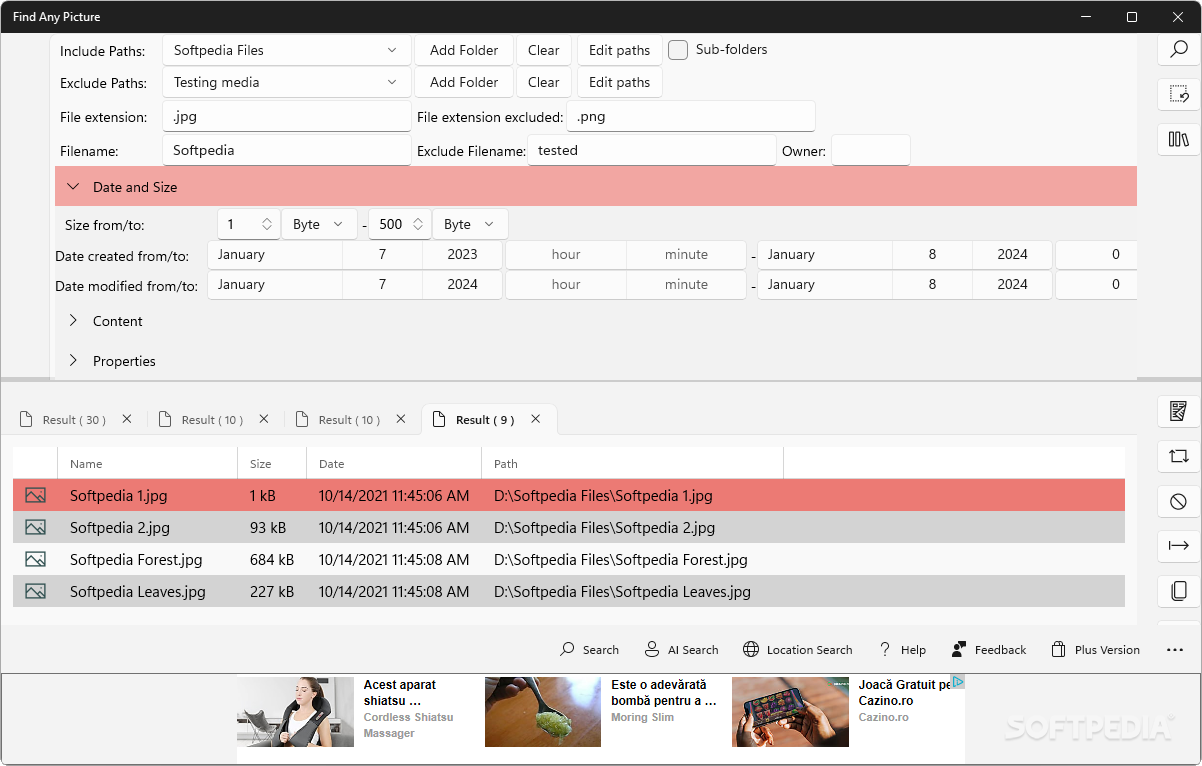Open the size-from Byte unit dropdown
The height and width of the screenshot is (766, 1202).
(319, 224)
